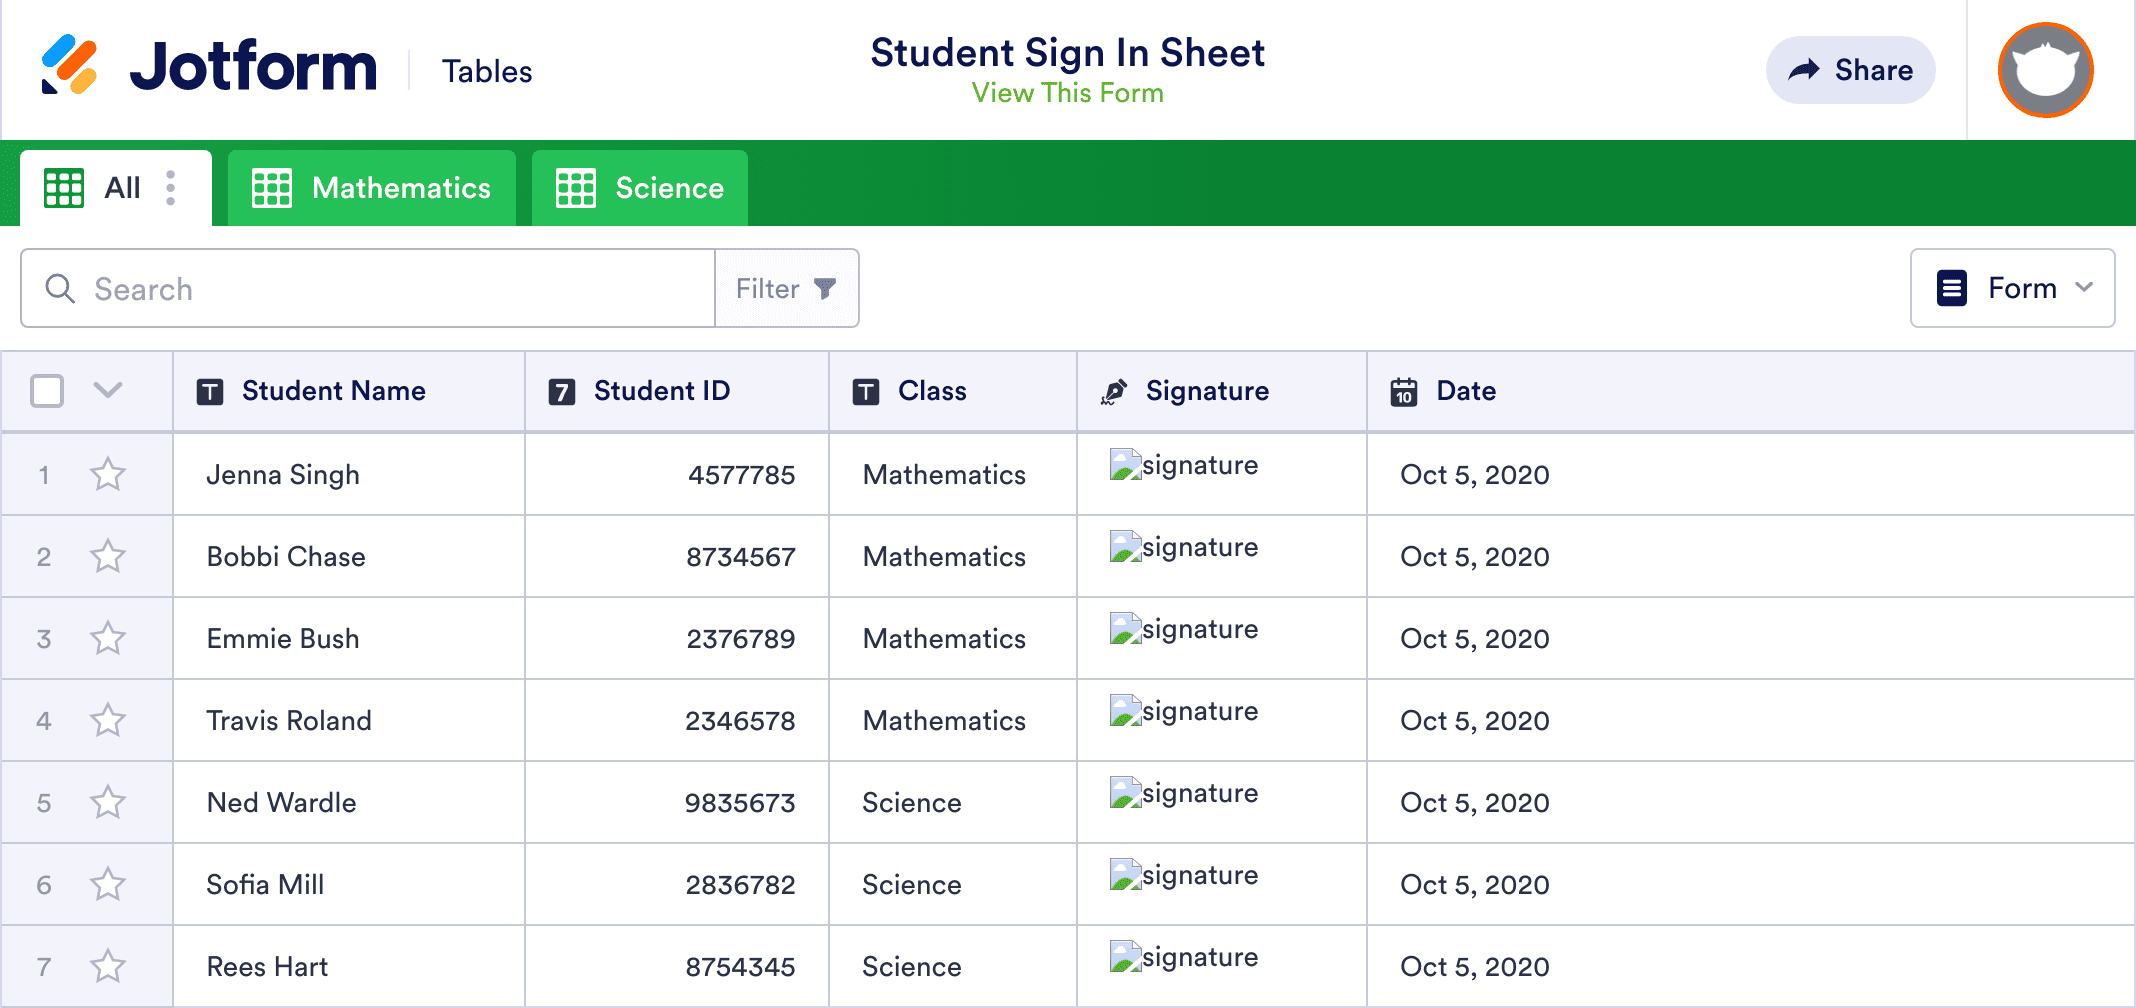Click inside the Search field

coord(300,288)
